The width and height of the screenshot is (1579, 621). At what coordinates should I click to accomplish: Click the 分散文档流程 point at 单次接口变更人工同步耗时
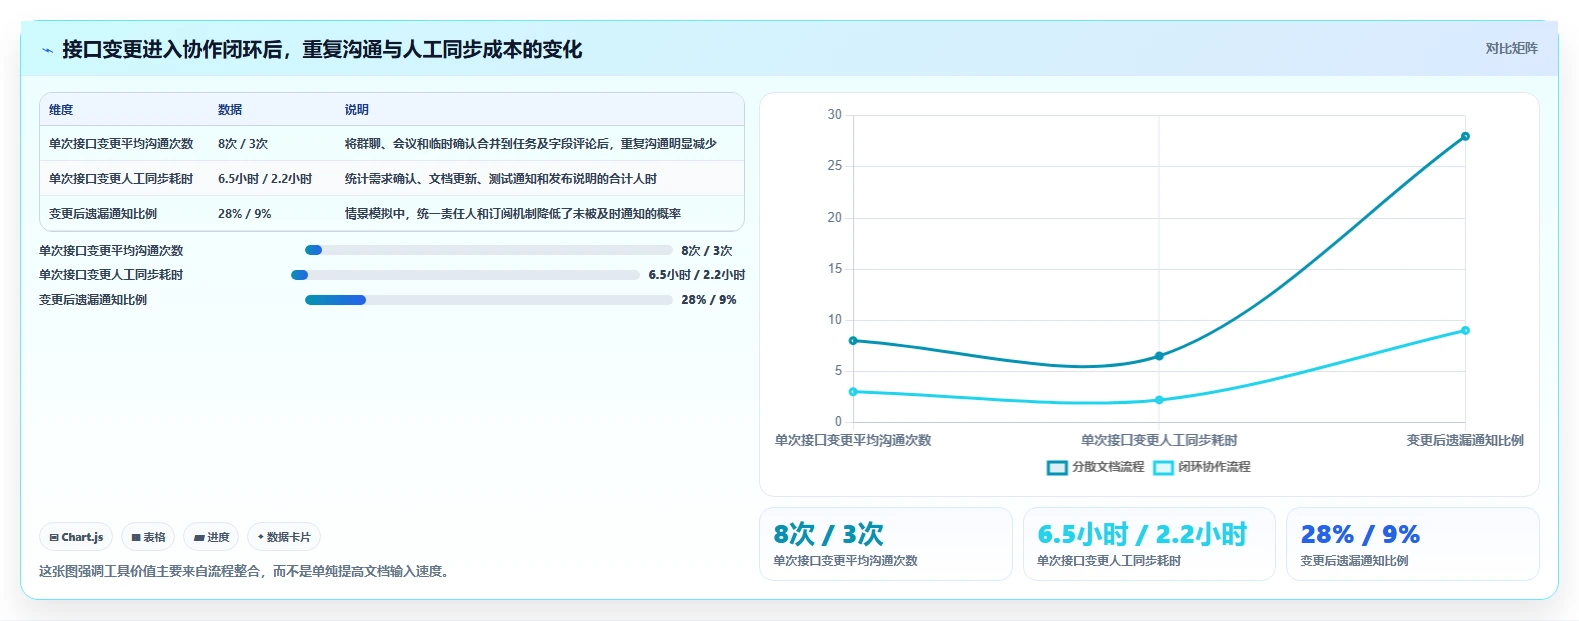(x=1159, y=356)
